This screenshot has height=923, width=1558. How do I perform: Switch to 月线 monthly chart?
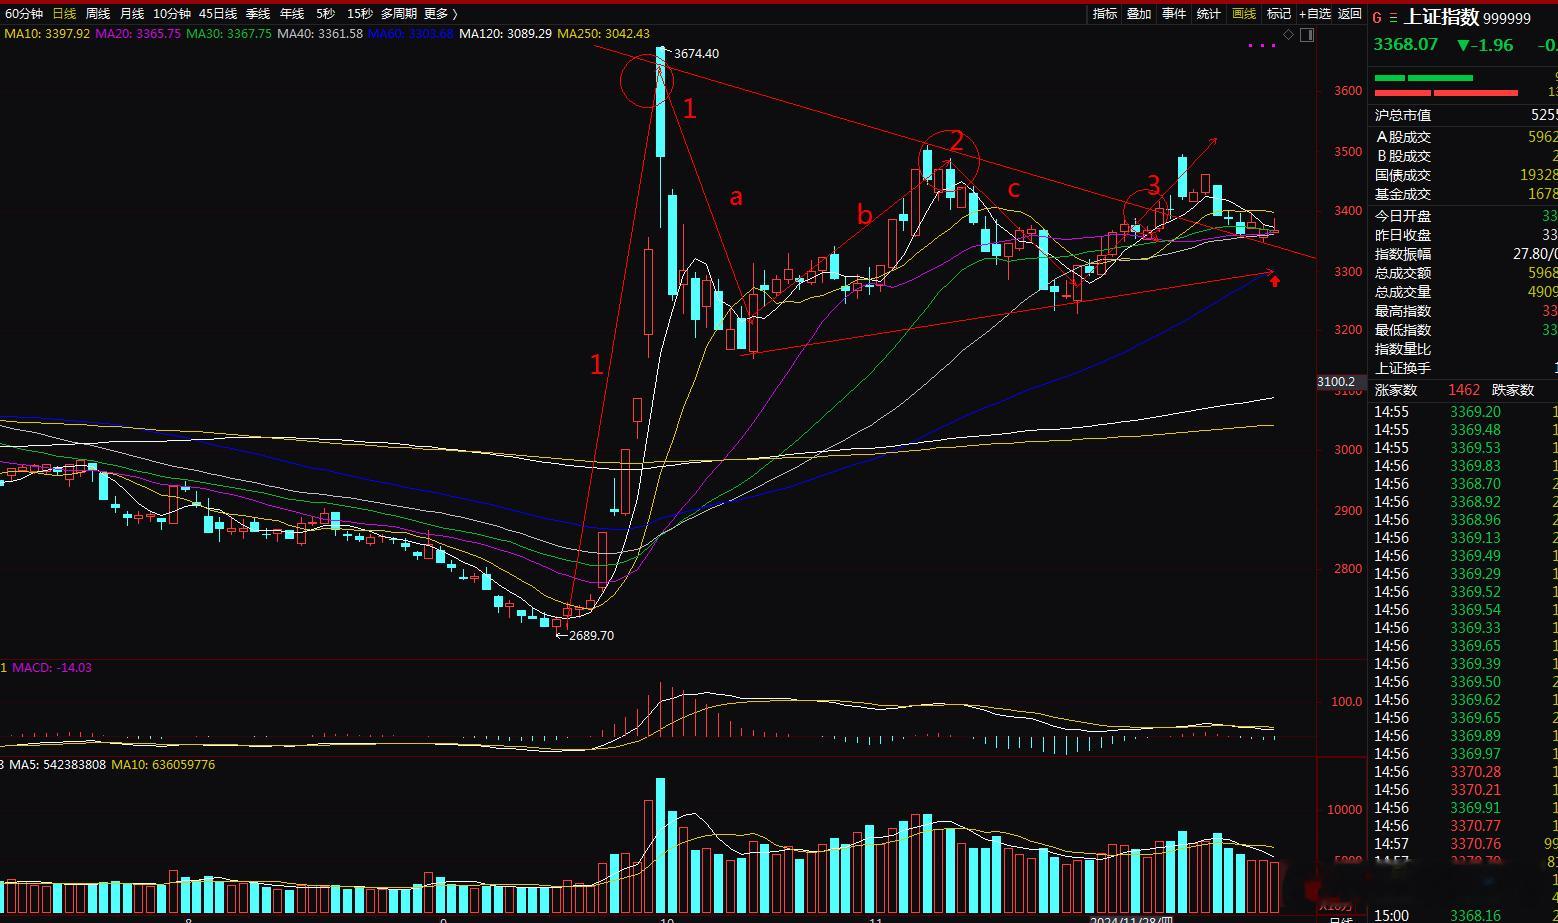tap(131, 14)
